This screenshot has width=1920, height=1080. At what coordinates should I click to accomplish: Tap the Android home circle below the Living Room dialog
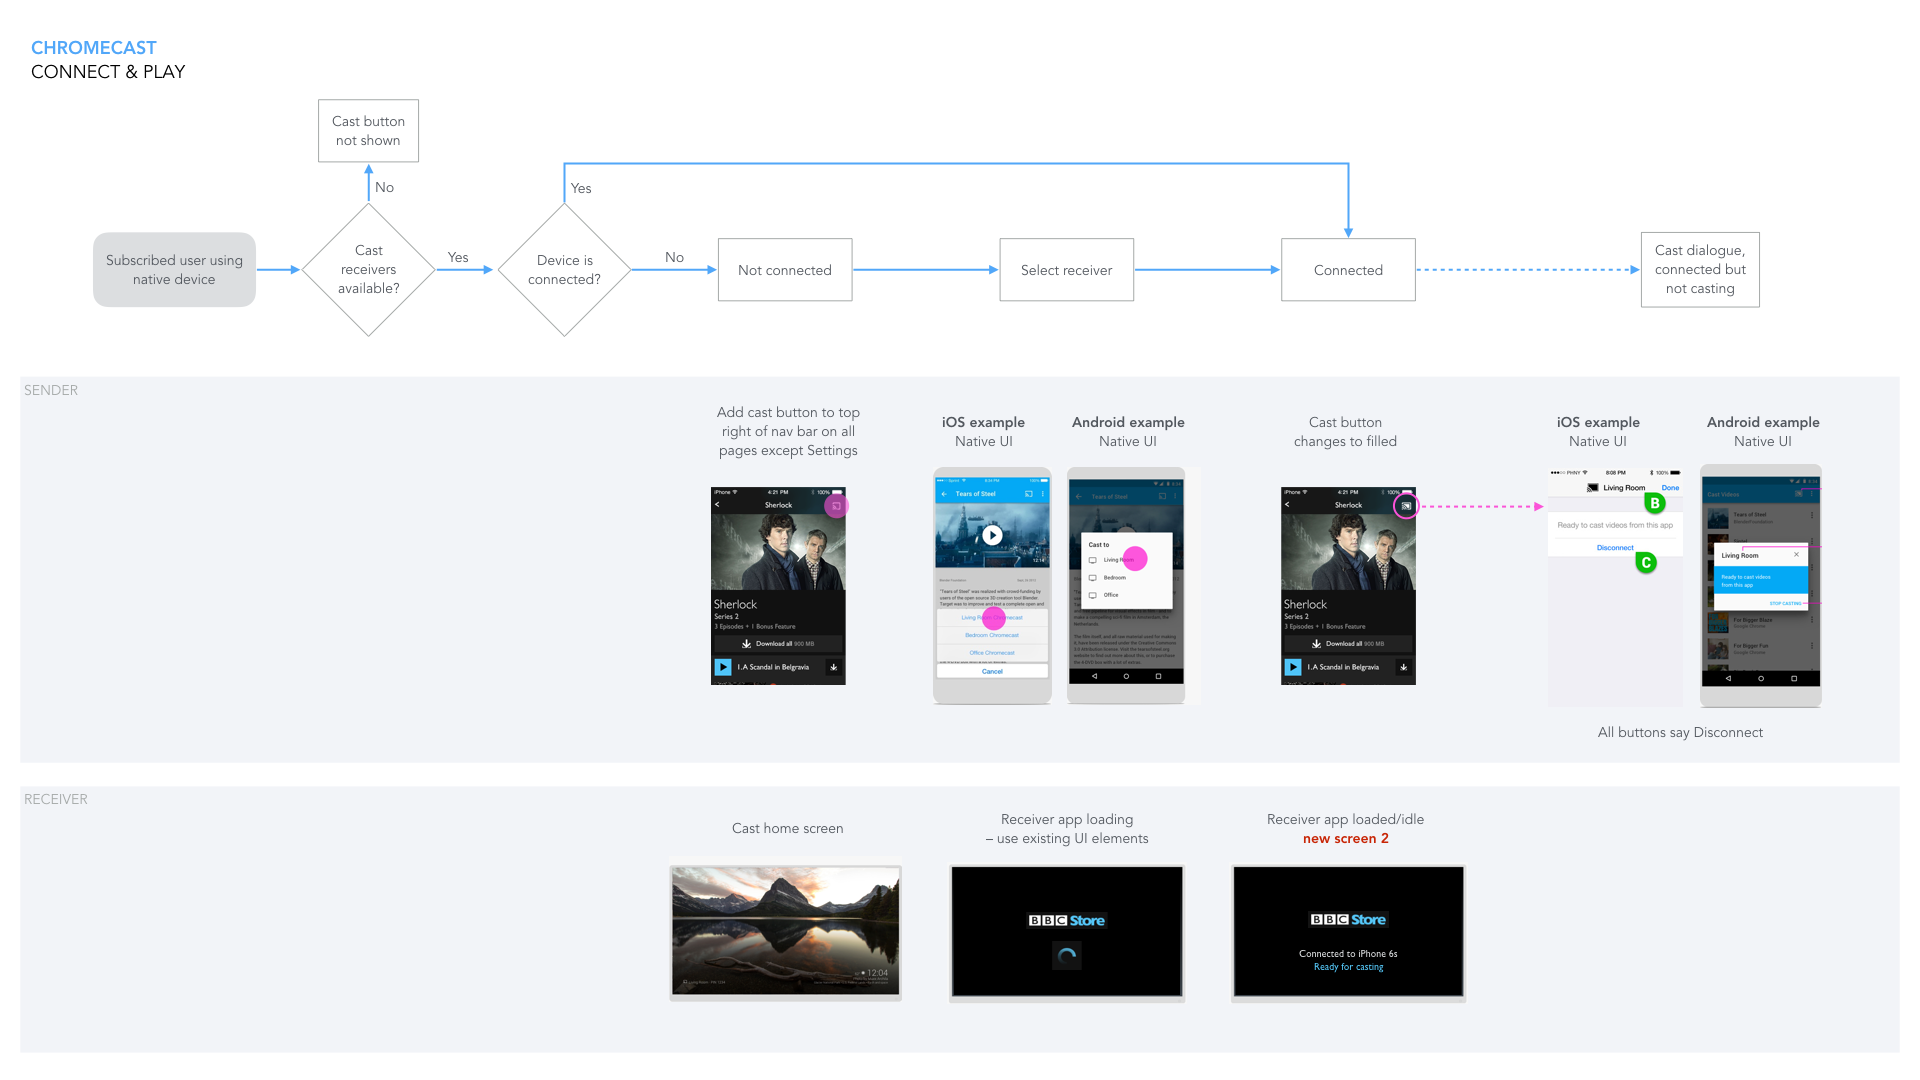pos(1761,678)
